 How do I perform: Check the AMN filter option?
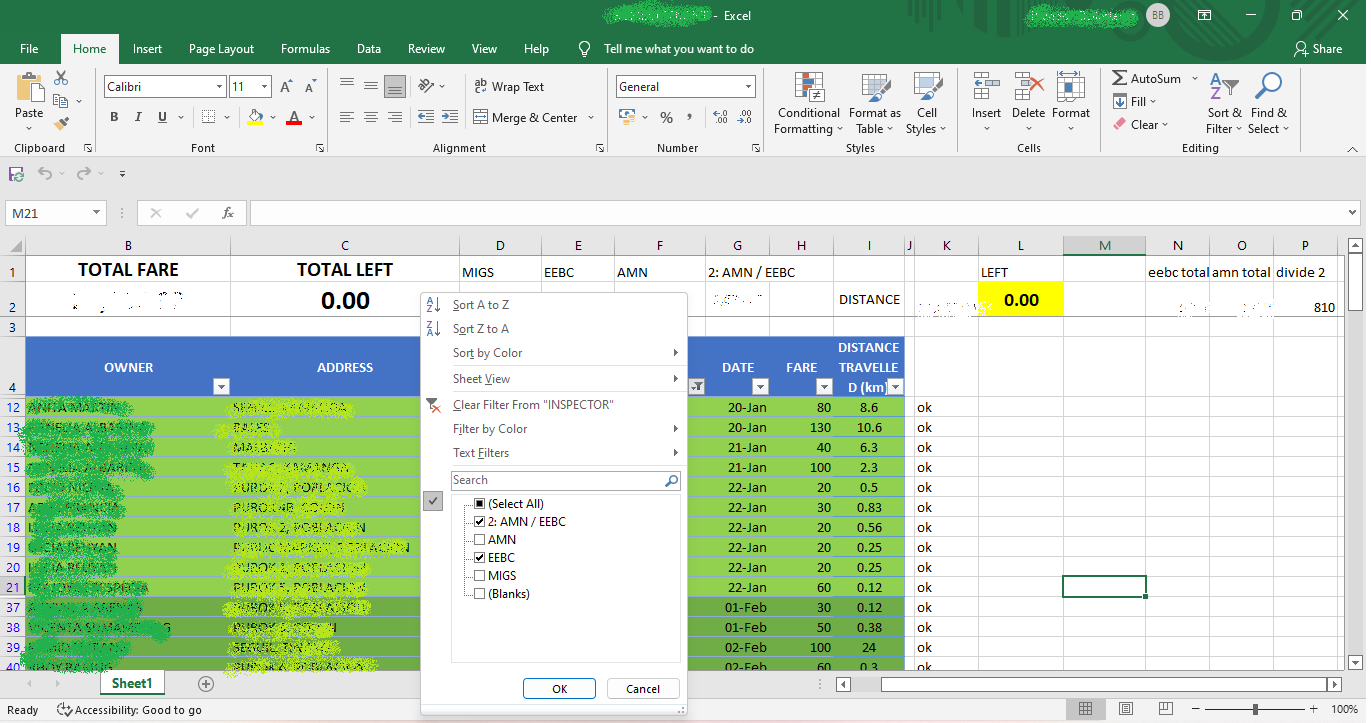[x=480, y=540]
